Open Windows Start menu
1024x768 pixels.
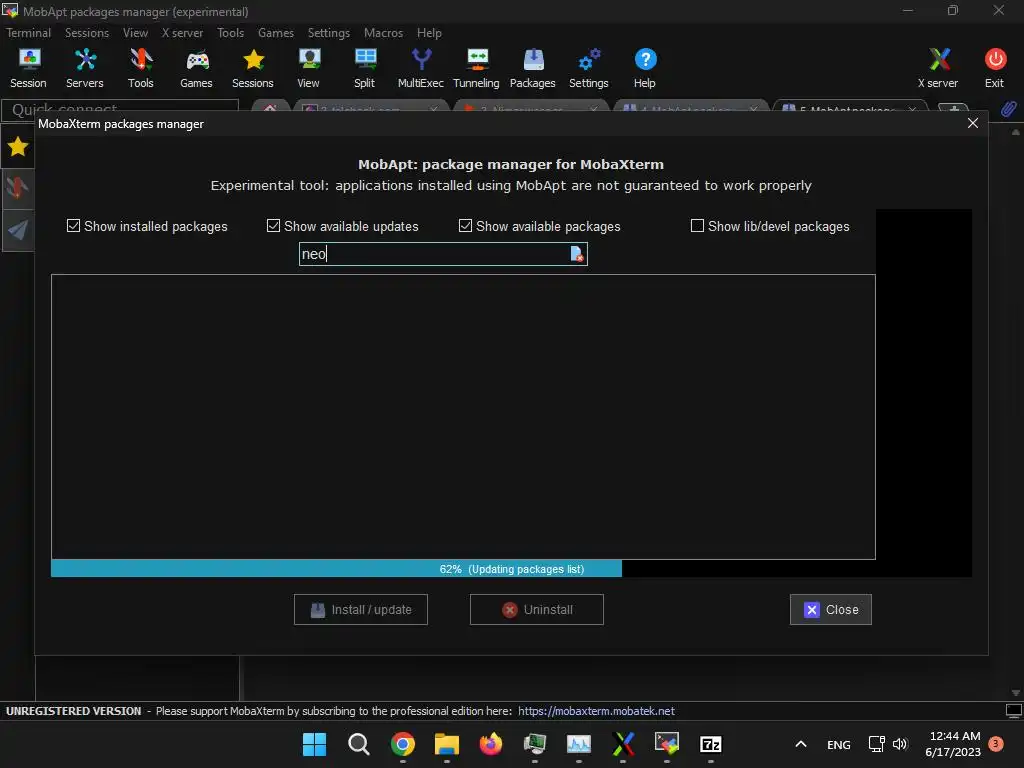(x=315, y=744)
